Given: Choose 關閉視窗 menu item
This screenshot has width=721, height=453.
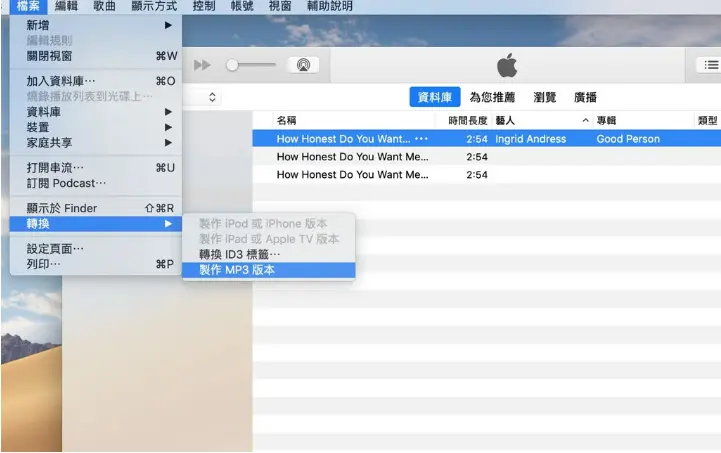Looking at the screenshot, I should (96, 56).
